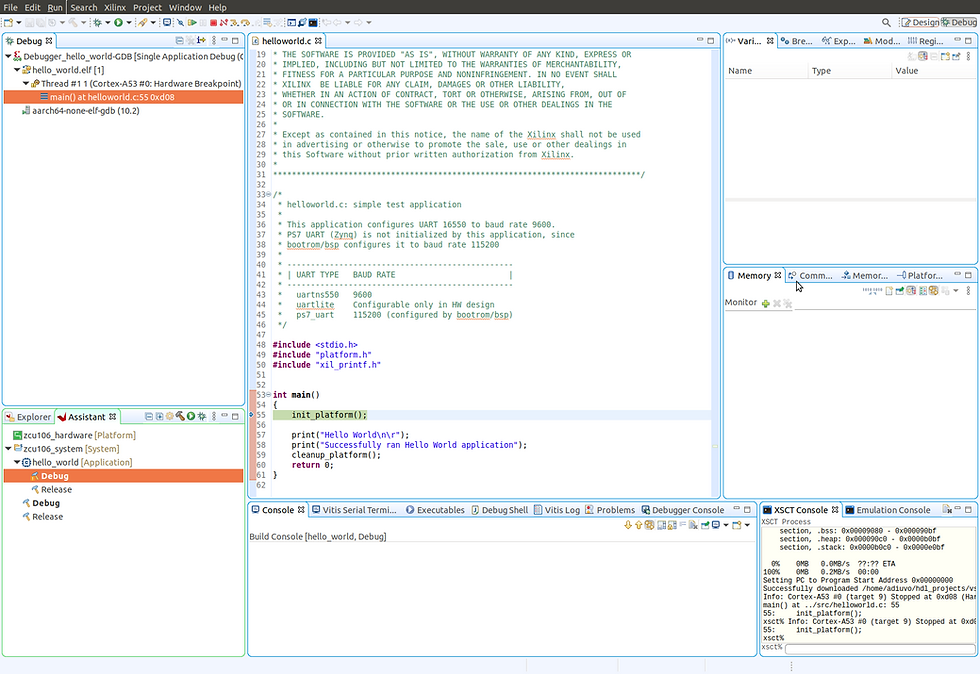The height and width of the screenshot is (674, 980).
Task: Collapse the zcu106_system tree node
Action: 8,449
